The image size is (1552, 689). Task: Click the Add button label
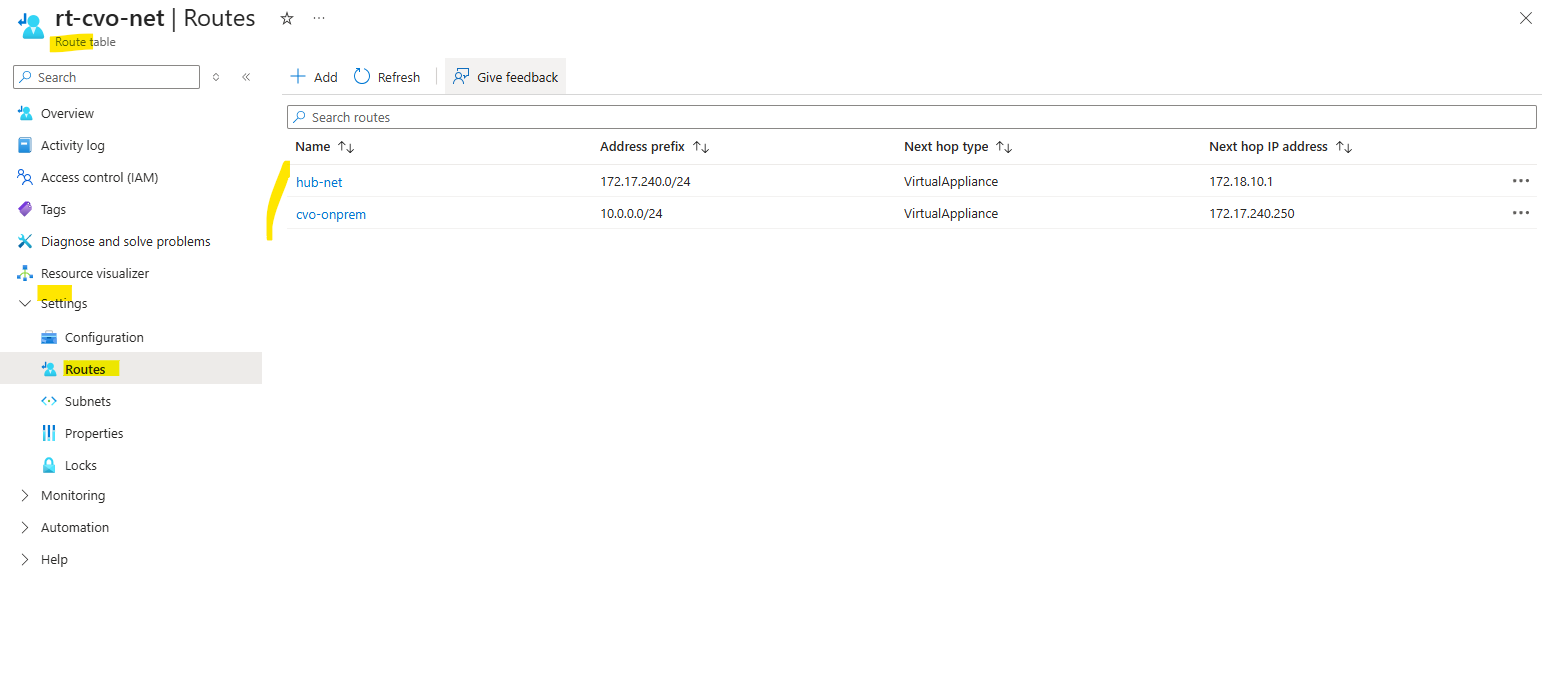326,77
